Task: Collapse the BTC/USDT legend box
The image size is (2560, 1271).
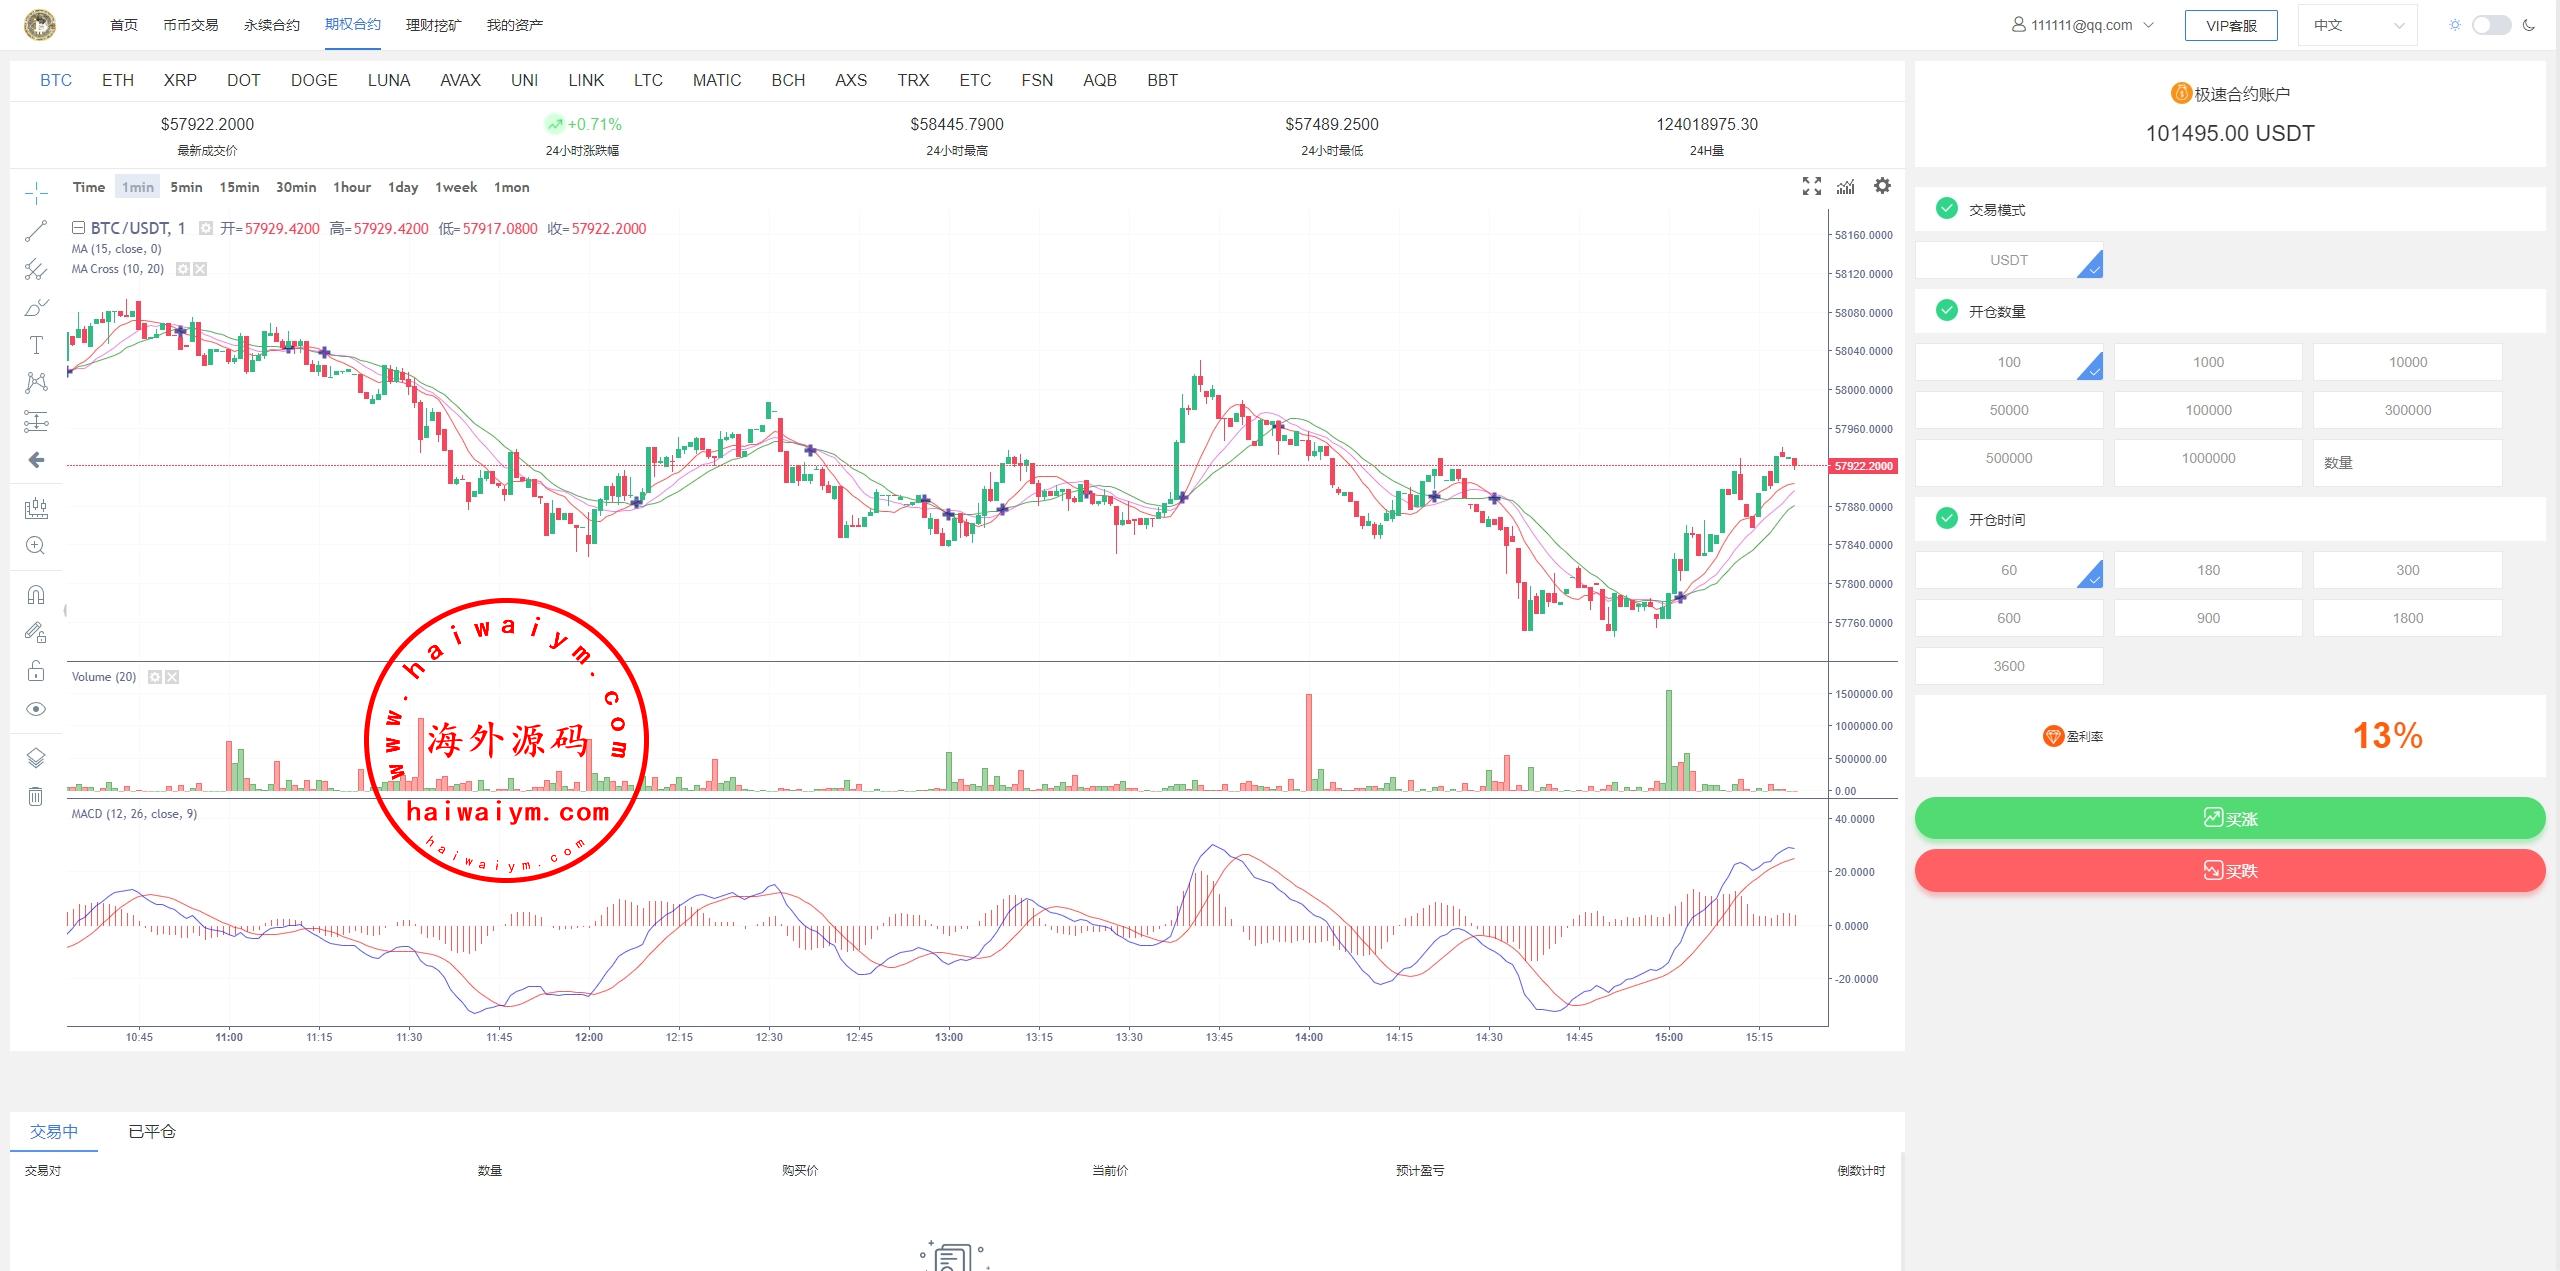Action: tap(78, 228)
